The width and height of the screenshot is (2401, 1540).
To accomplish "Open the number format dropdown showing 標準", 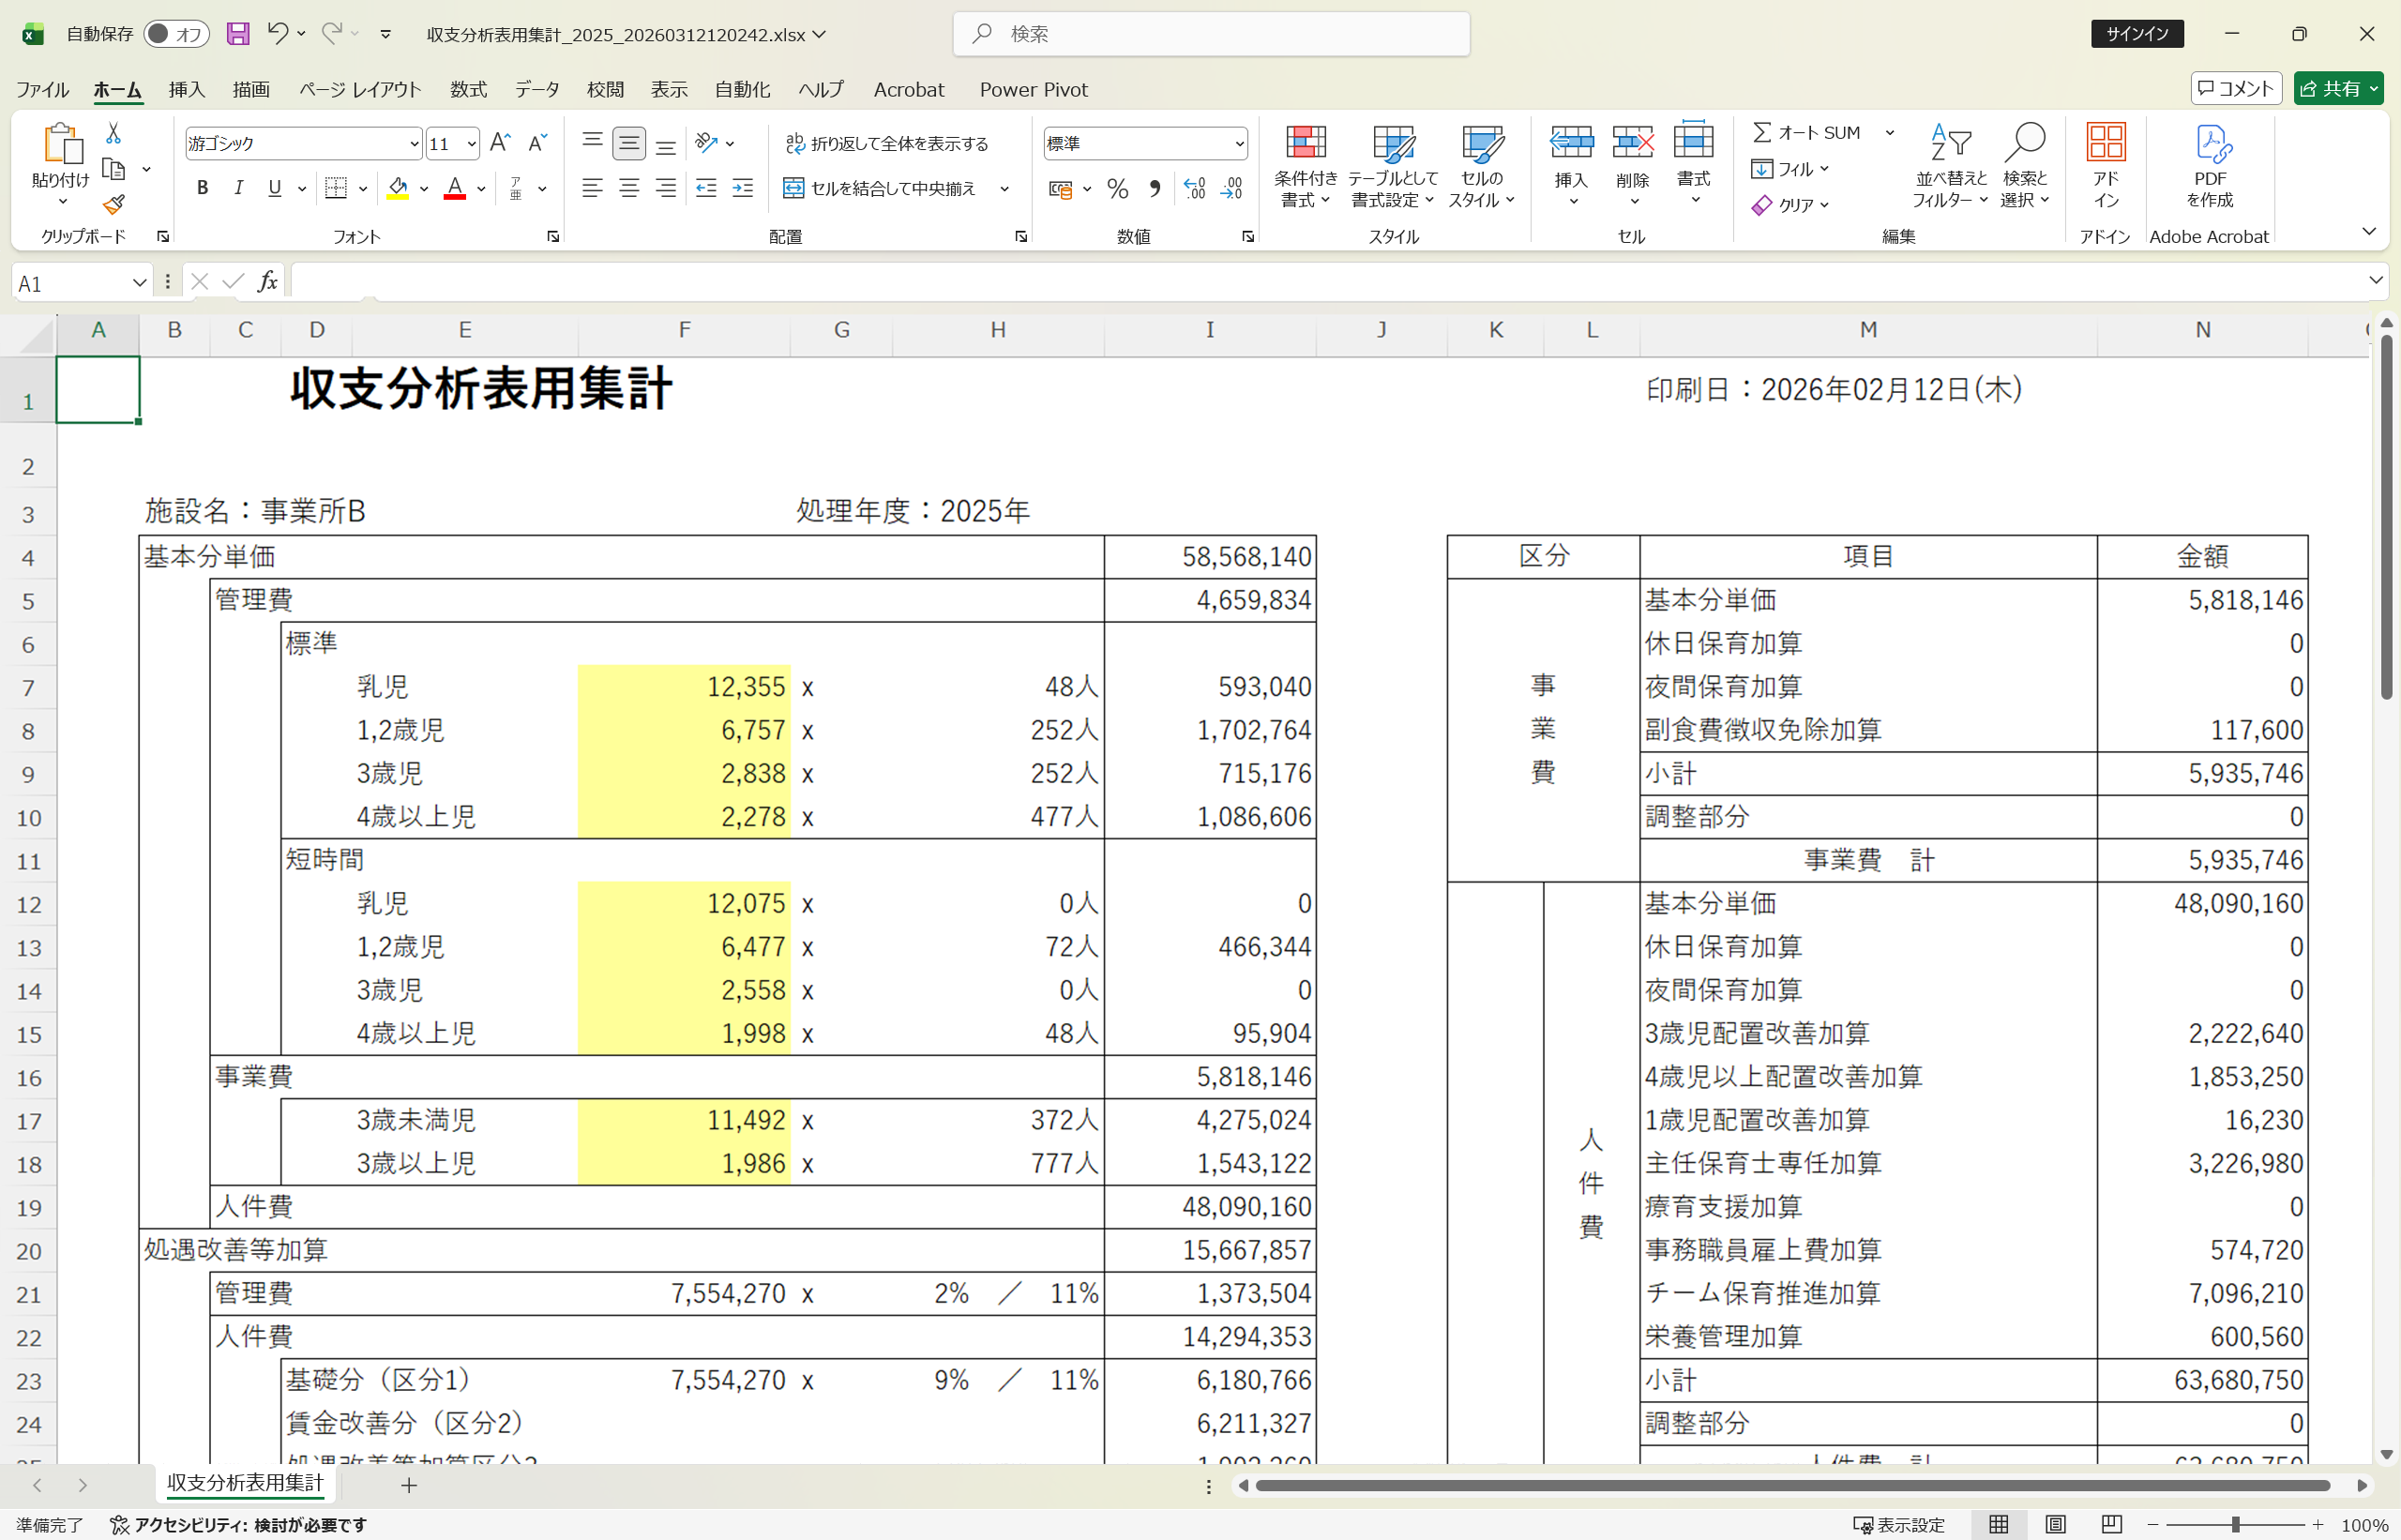I will 1240,144.
